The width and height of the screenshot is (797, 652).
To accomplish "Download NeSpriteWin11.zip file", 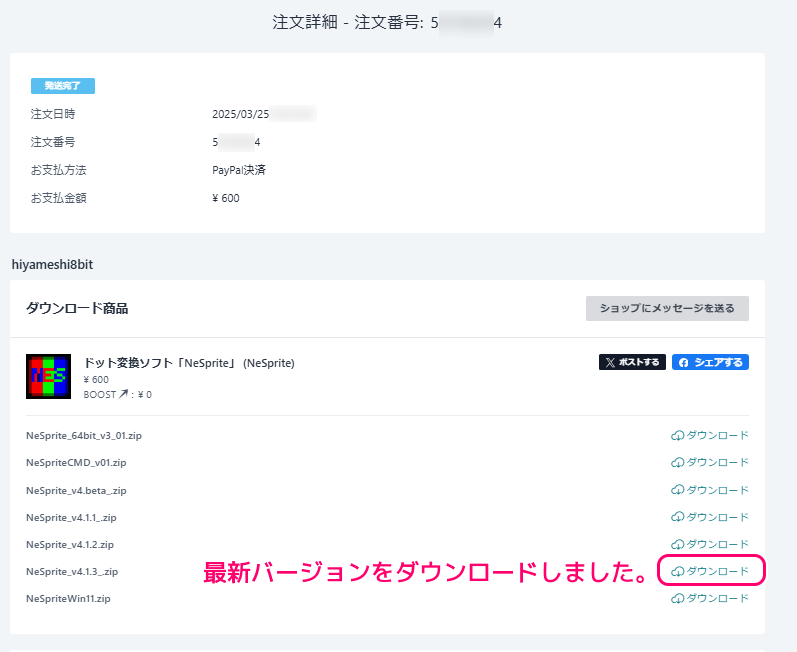I will [710, 598].
